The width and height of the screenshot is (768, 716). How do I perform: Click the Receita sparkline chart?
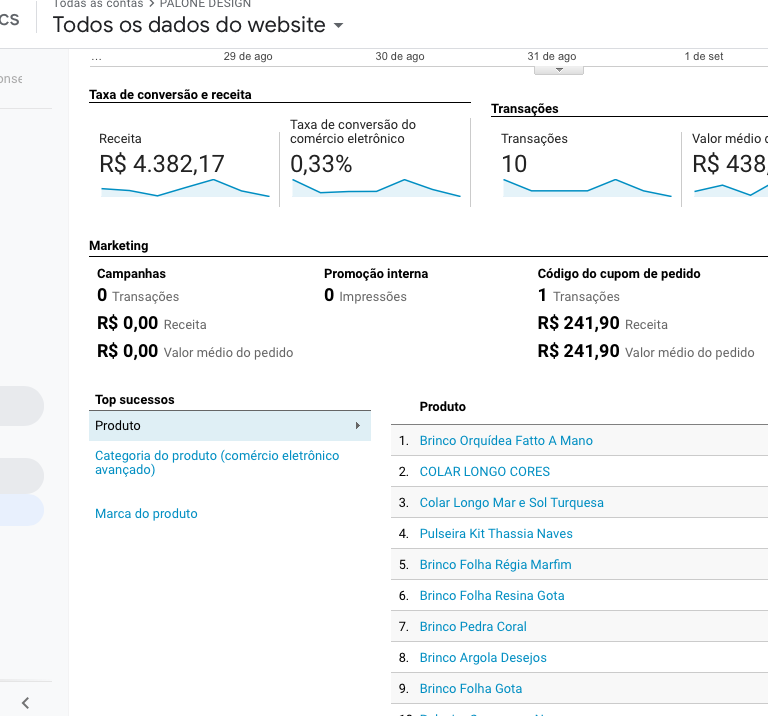click(x=185, y=188)
